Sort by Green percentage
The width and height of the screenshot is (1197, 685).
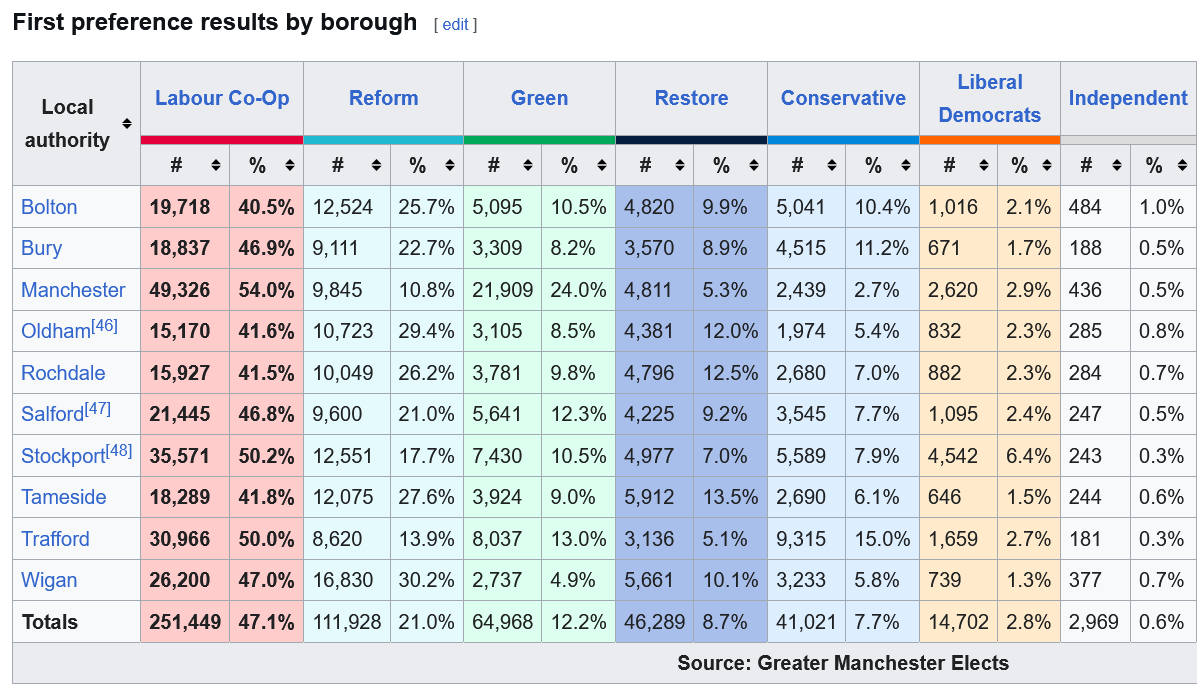tap(602, 165)
